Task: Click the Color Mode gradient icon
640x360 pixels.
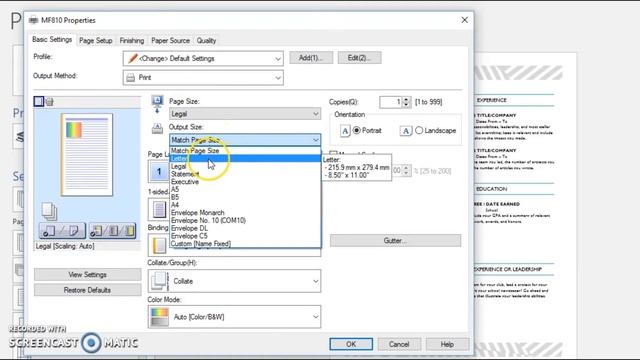Action: click(160, 317)
